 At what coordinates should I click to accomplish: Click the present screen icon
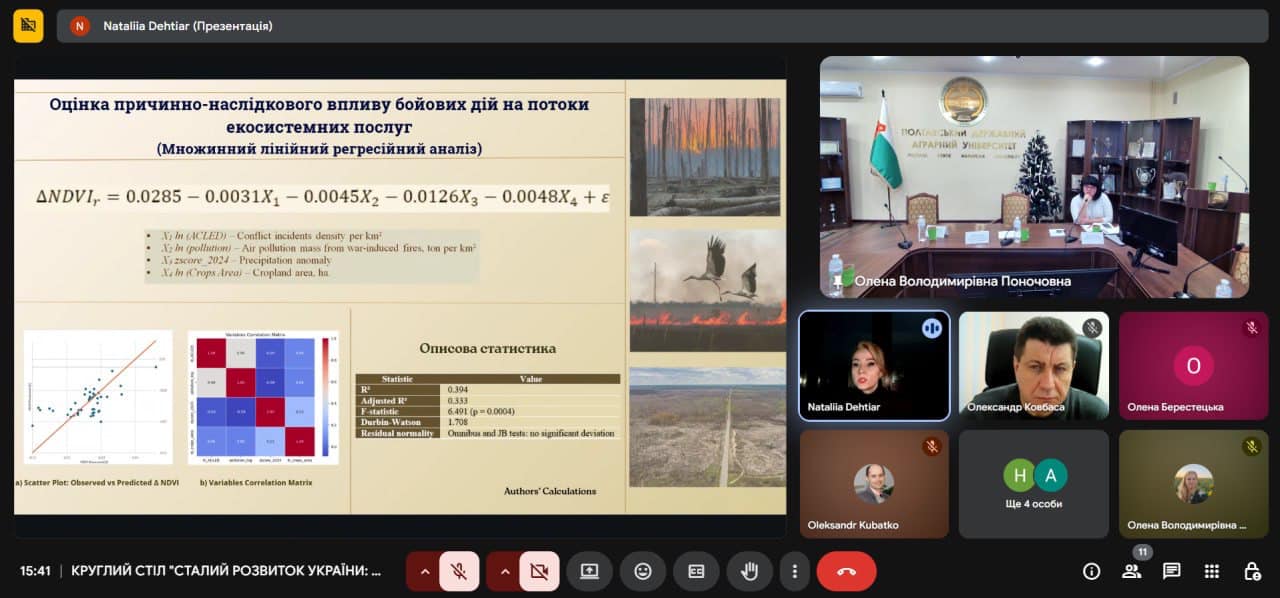[x=589, y=571]
